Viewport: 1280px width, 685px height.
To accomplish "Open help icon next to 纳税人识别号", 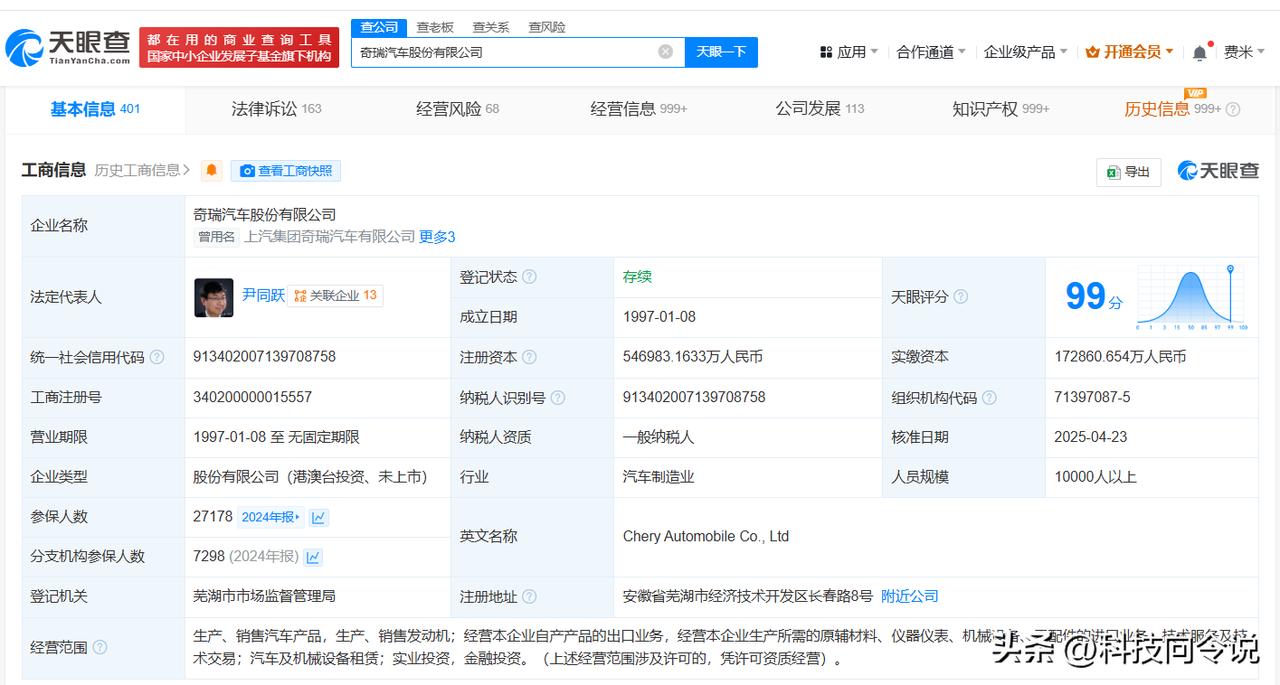I will (x=558, y=397).
